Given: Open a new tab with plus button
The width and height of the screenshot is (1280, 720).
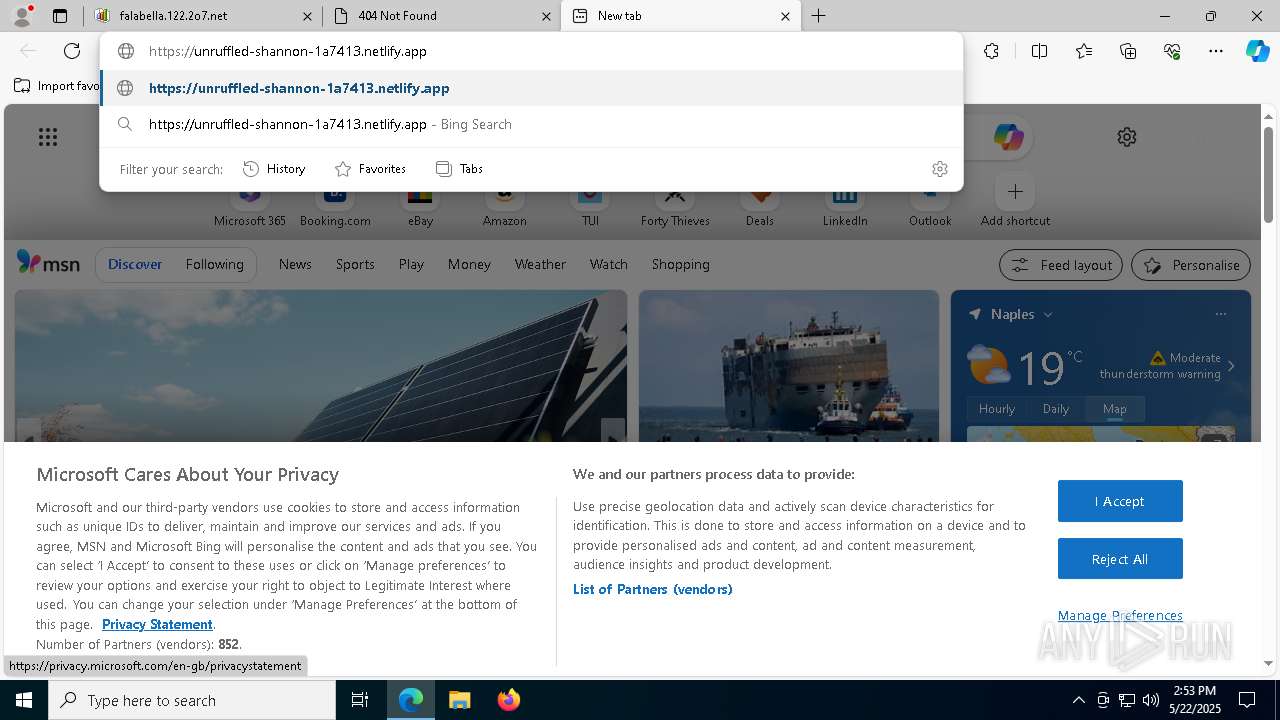Looking at the screenshot, I should click(x=818, y=16).
